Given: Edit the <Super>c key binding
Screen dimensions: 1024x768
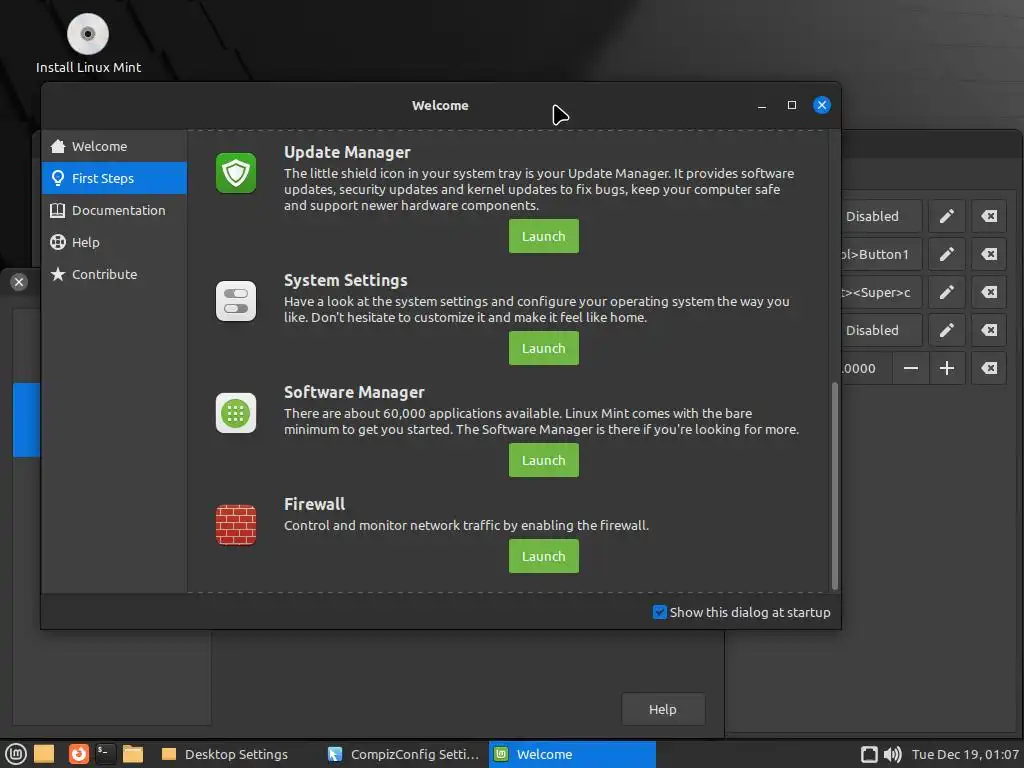Looking at the screenshot, I should coord(946,292).
